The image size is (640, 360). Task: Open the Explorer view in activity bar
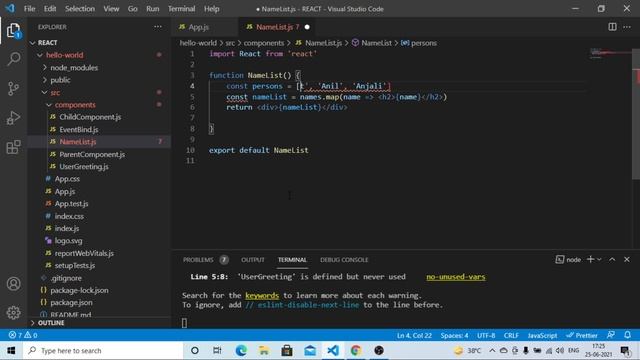tap(13, 31)
